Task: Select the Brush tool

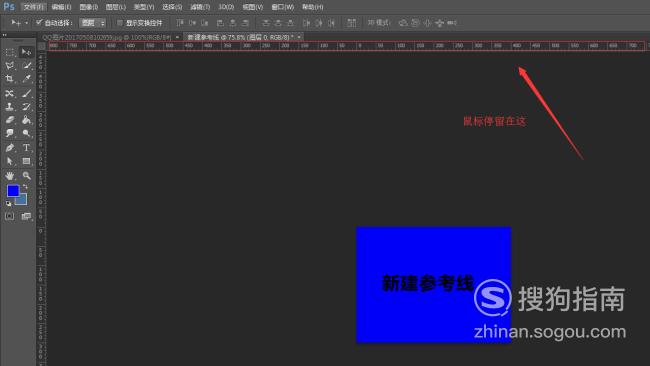Action: coord(26,93)
